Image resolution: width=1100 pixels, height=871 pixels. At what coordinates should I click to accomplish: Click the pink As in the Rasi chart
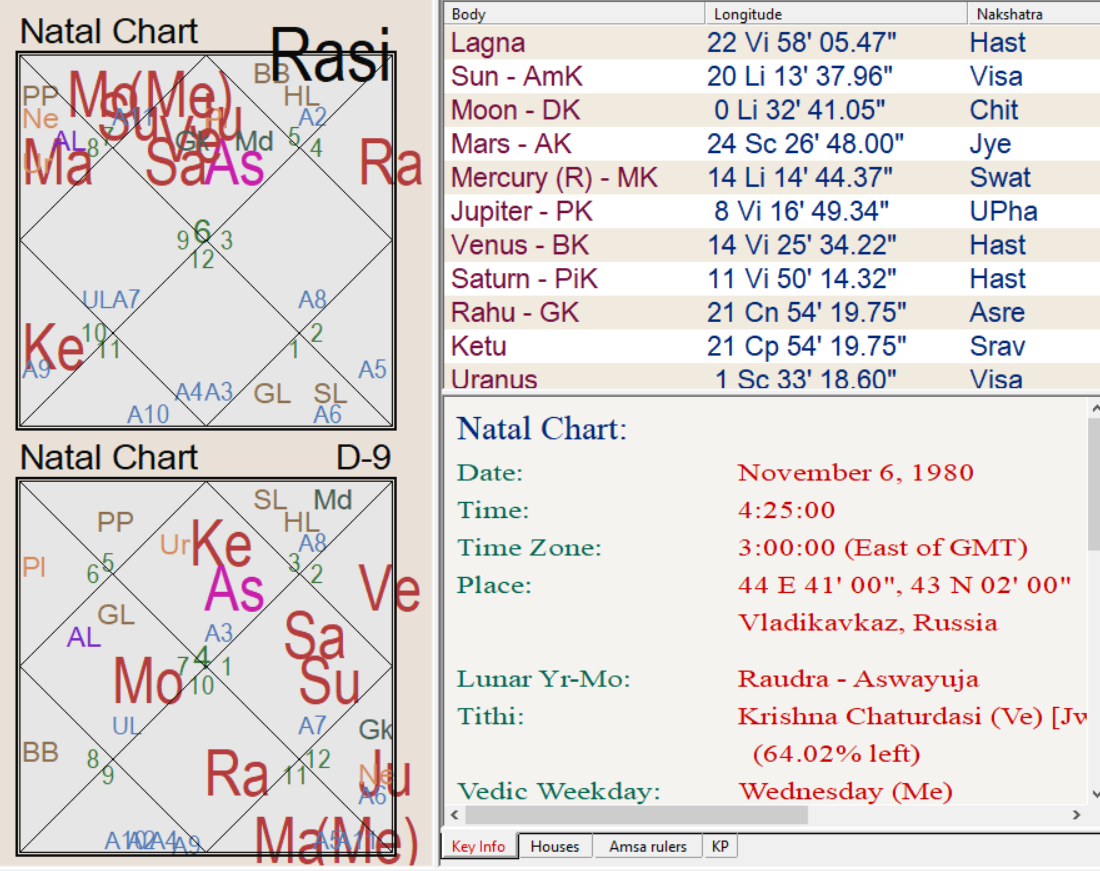[x=235, y=164]
